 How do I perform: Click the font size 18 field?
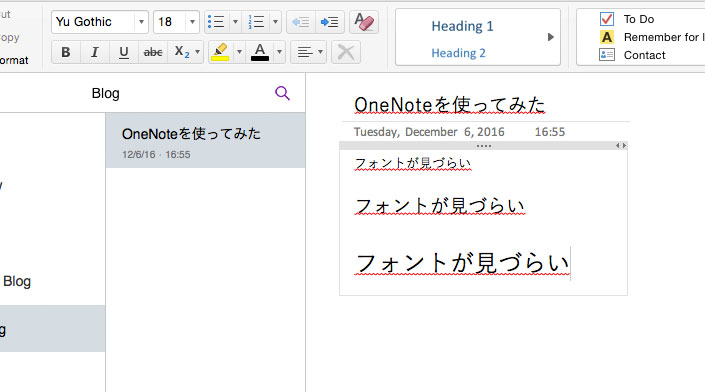tap(170, 22)
